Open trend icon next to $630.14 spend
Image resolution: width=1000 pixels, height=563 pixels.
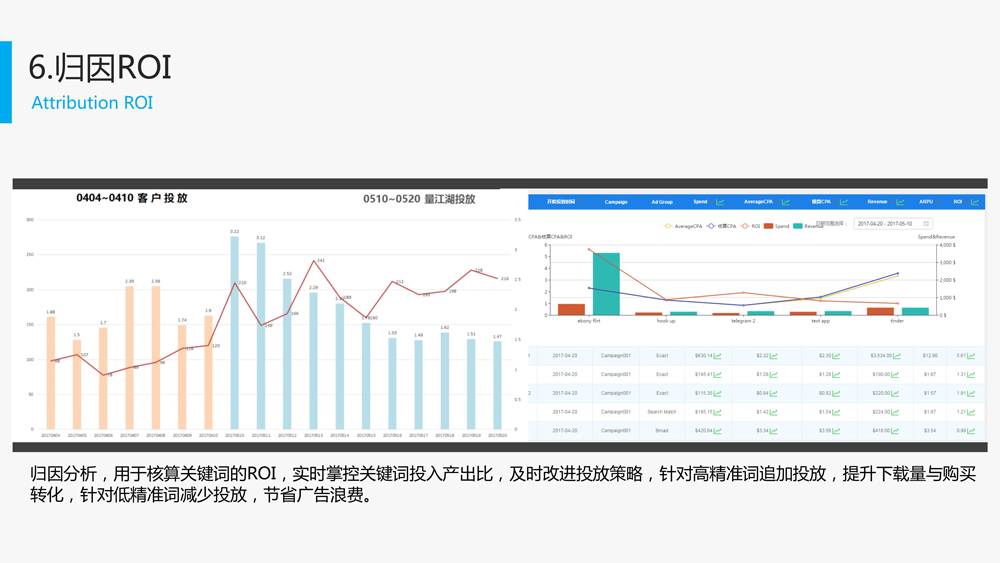716,355
